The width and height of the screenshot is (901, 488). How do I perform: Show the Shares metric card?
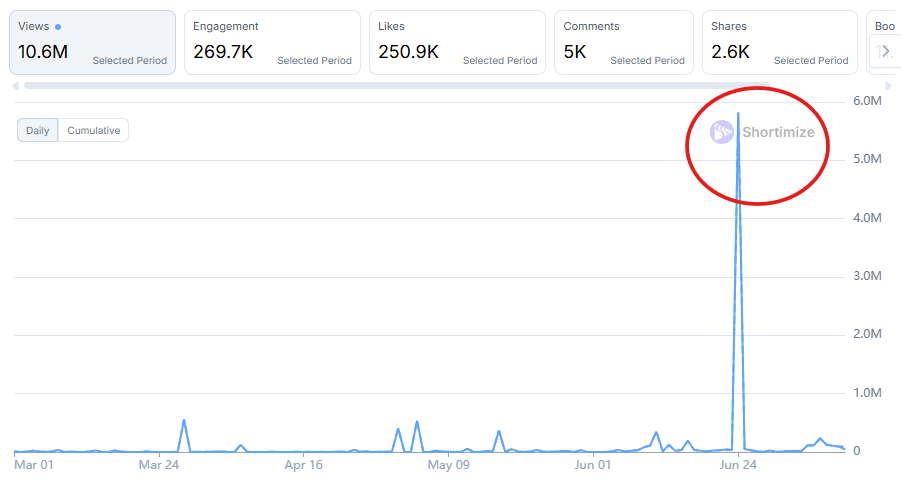pos(779,43)
